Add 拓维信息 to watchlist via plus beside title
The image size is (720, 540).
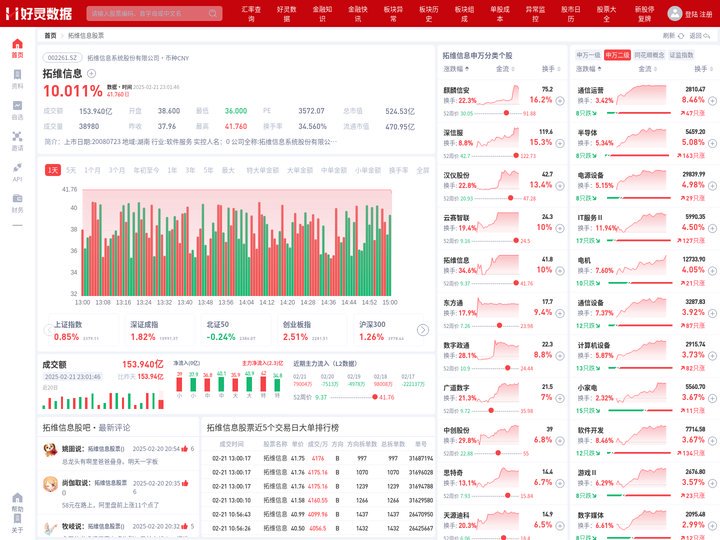click(91, 73)
